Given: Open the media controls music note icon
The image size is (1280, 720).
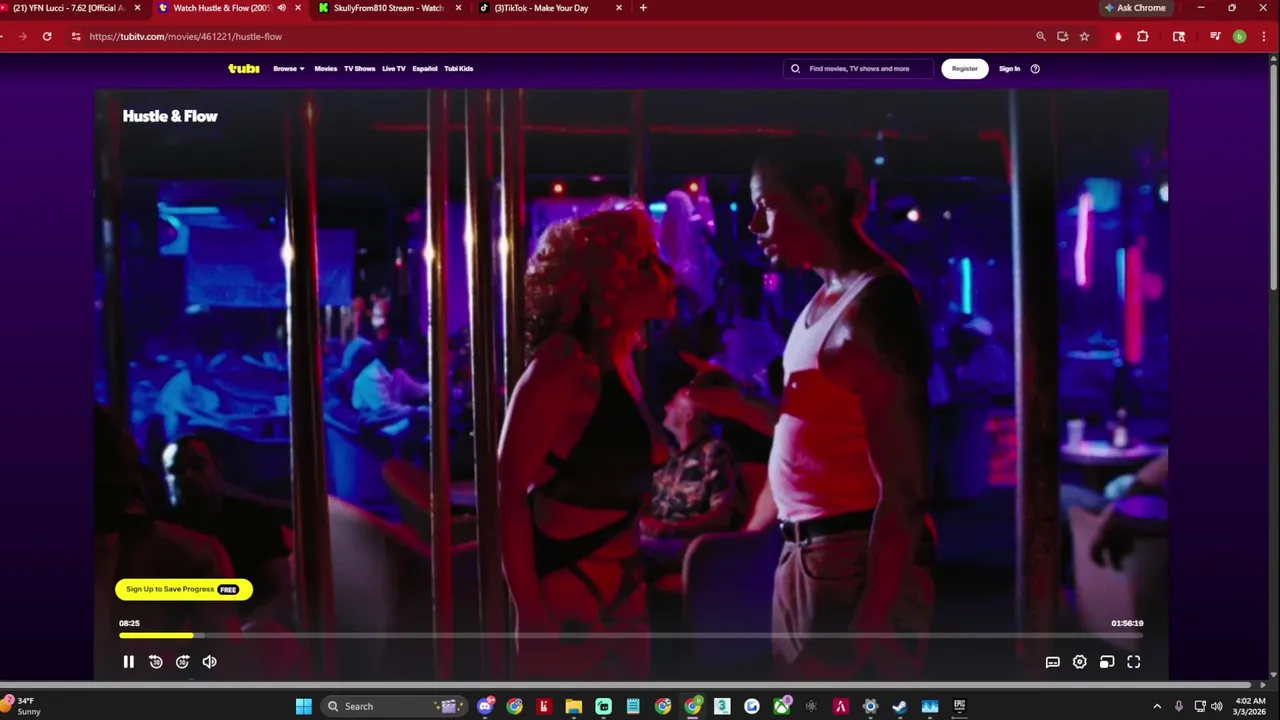Looking at the screenshot, I should pyautogui.click(x=1215, y=36).
